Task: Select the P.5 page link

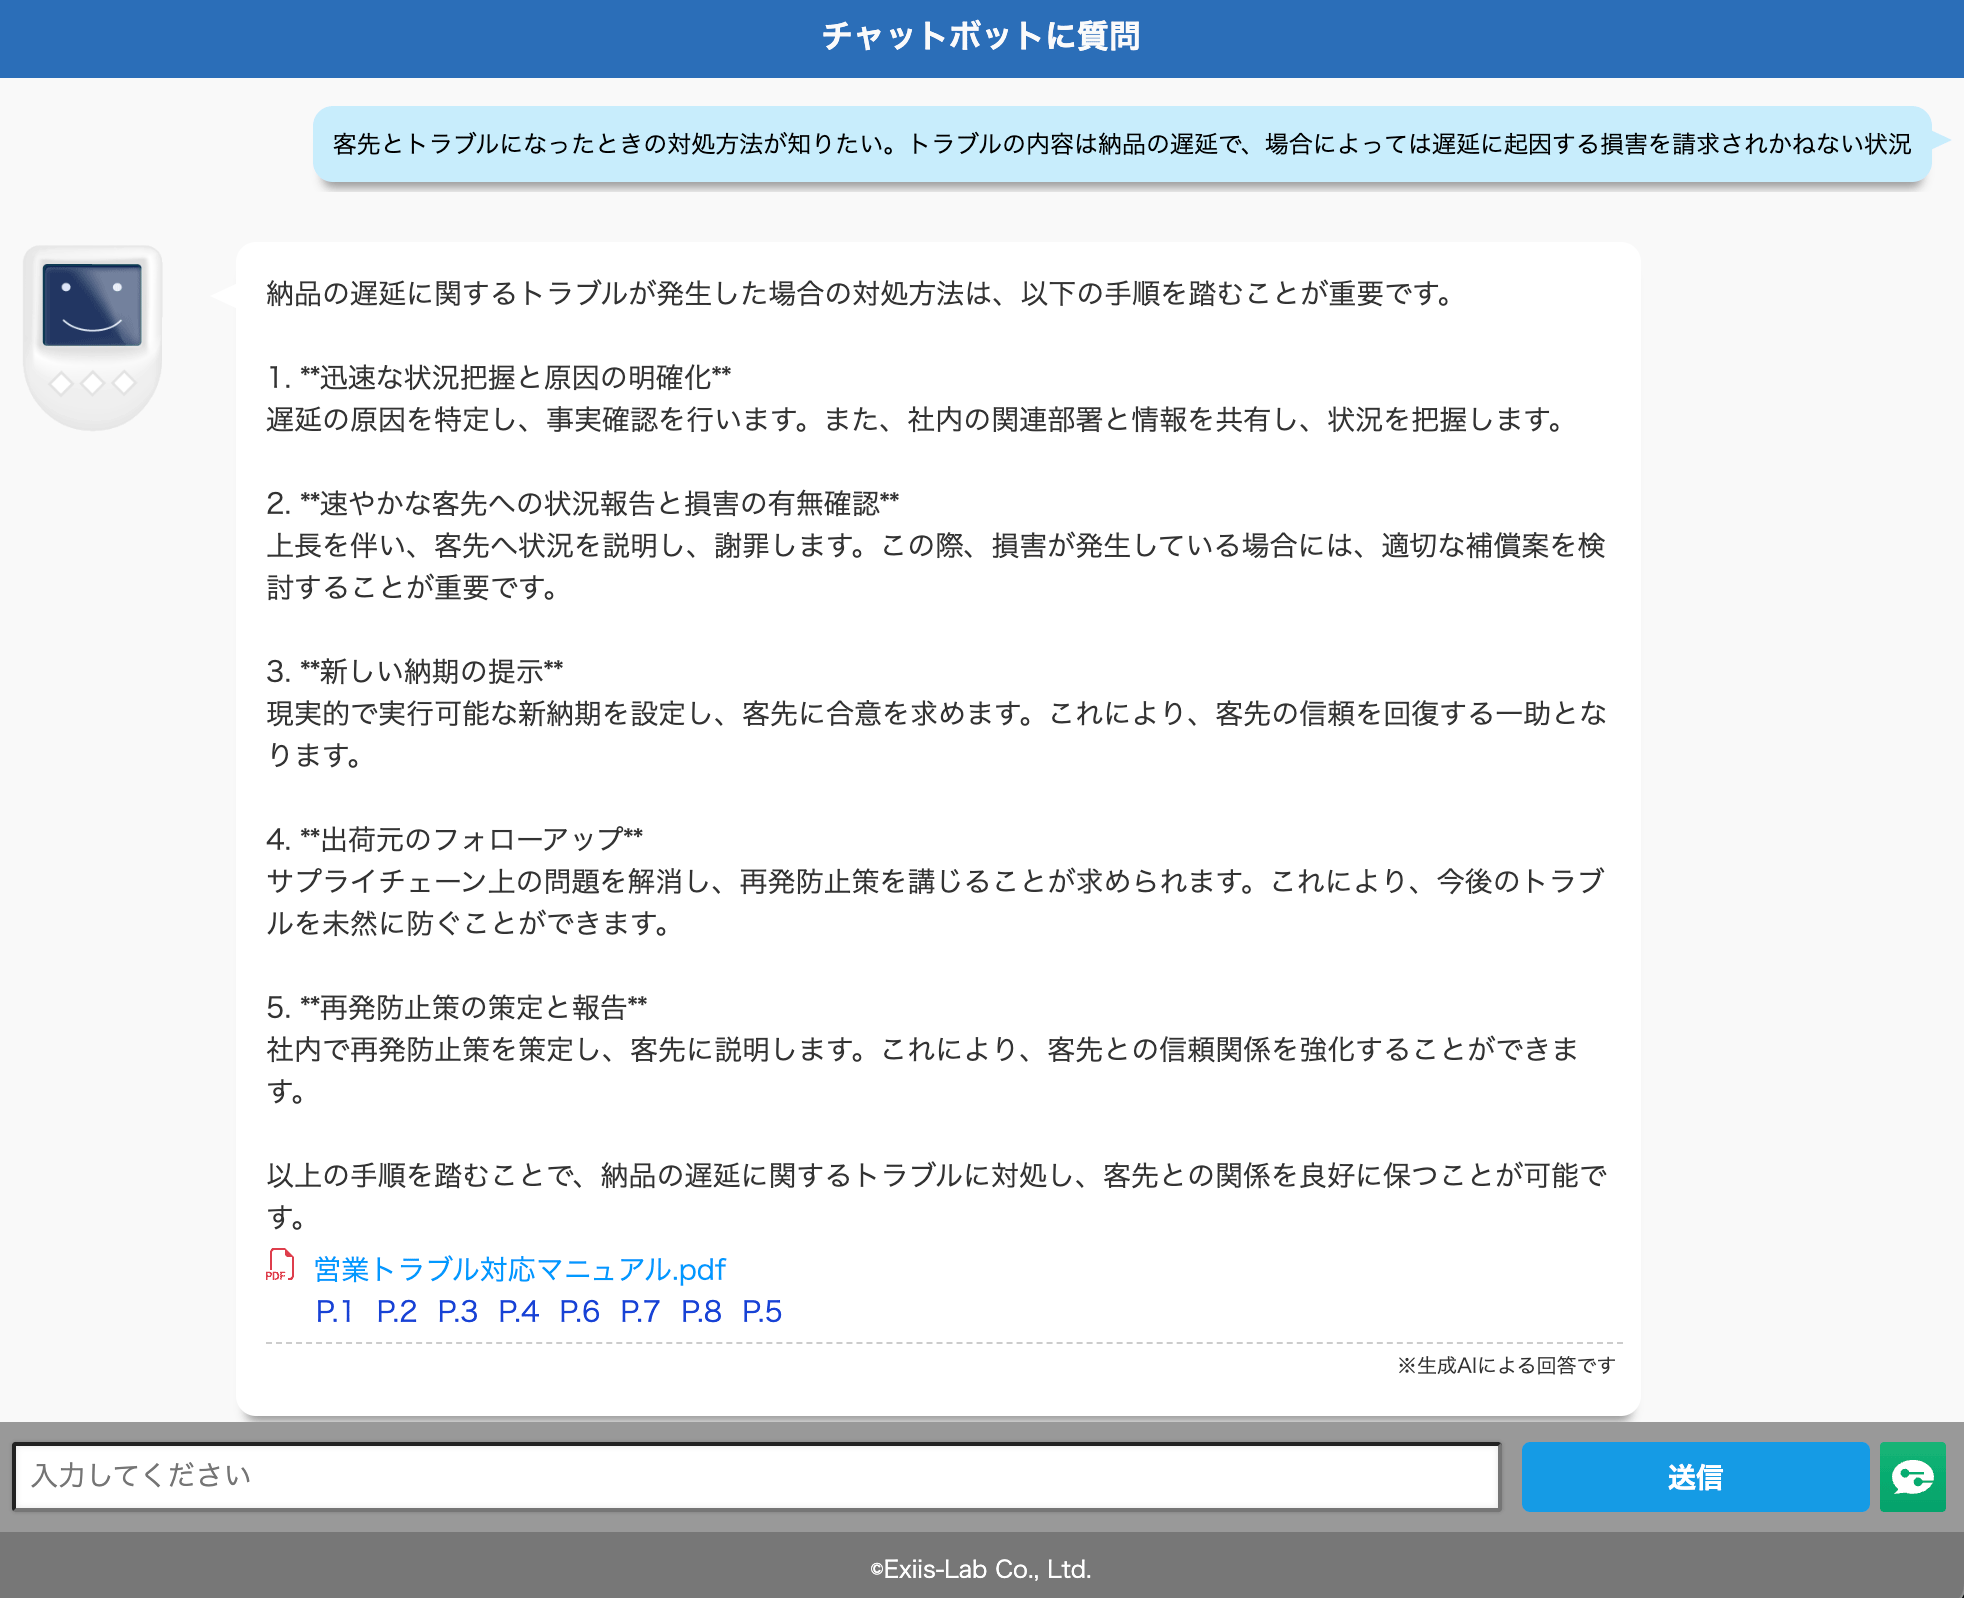Action: [762, 1311]
